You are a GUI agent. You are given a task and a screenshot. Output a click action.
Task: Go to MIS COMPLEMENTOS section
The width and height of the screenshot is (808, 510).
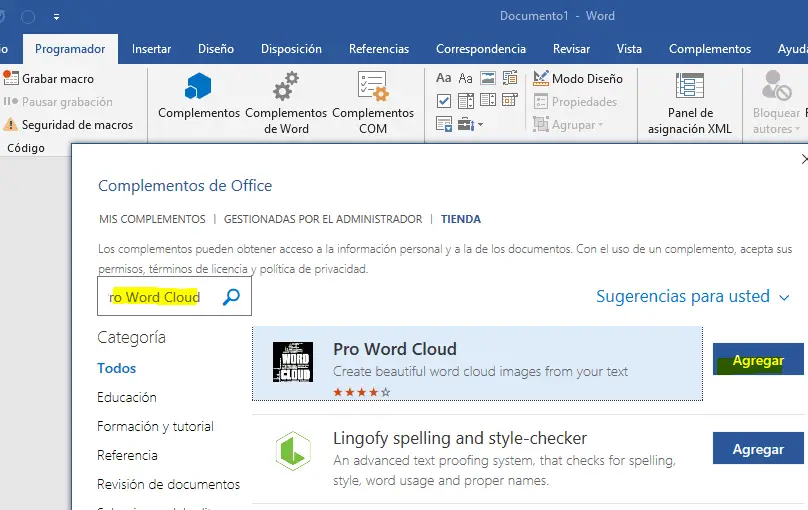tap(152, 219)
